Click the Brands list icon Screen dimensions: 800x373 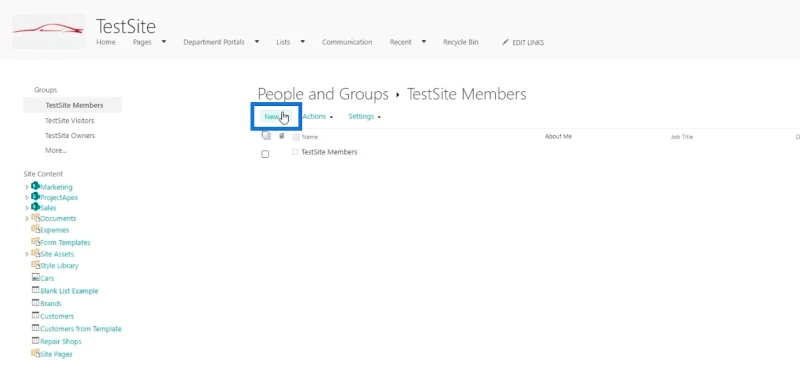36,303
